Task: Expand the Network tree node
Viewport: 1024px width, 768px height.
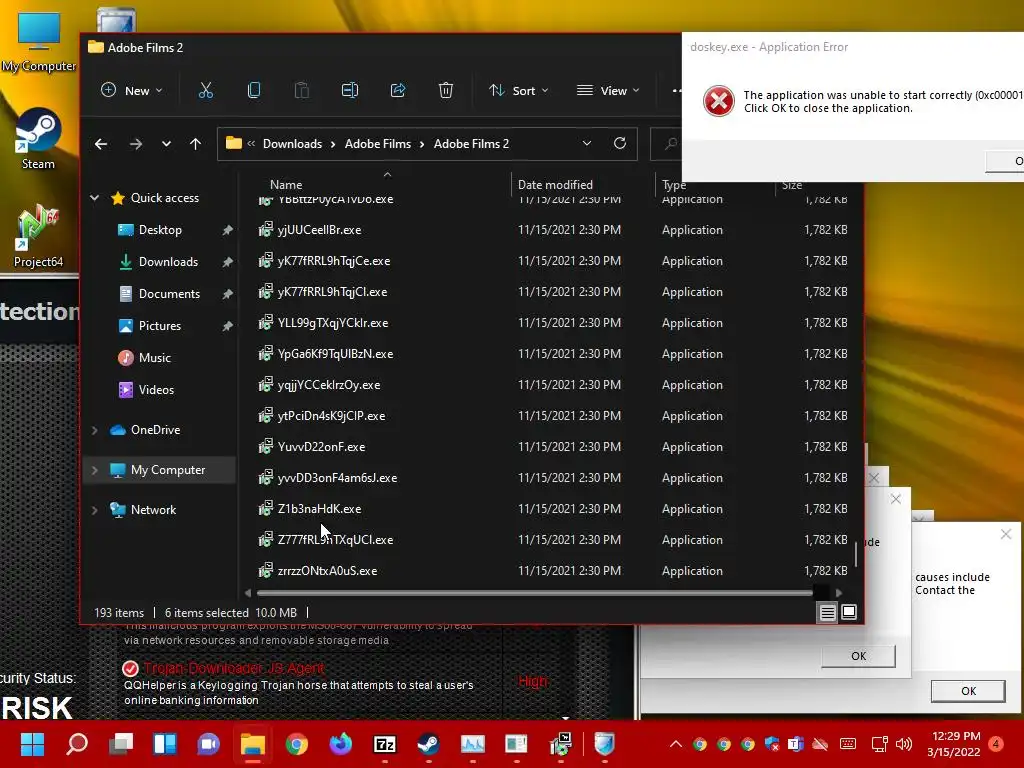Action: (x=95, y=509)
